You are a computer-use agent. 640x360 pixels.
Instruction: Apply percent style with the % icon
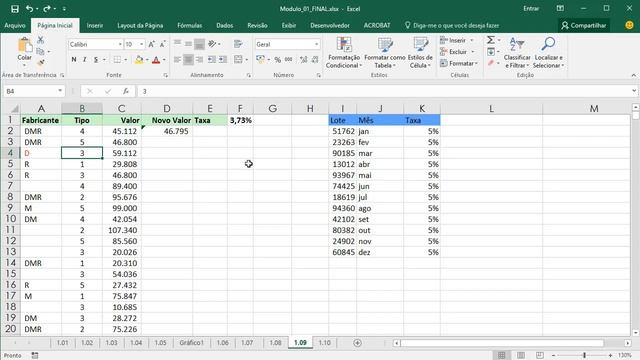pyautogui.click(x=278, y=60)
